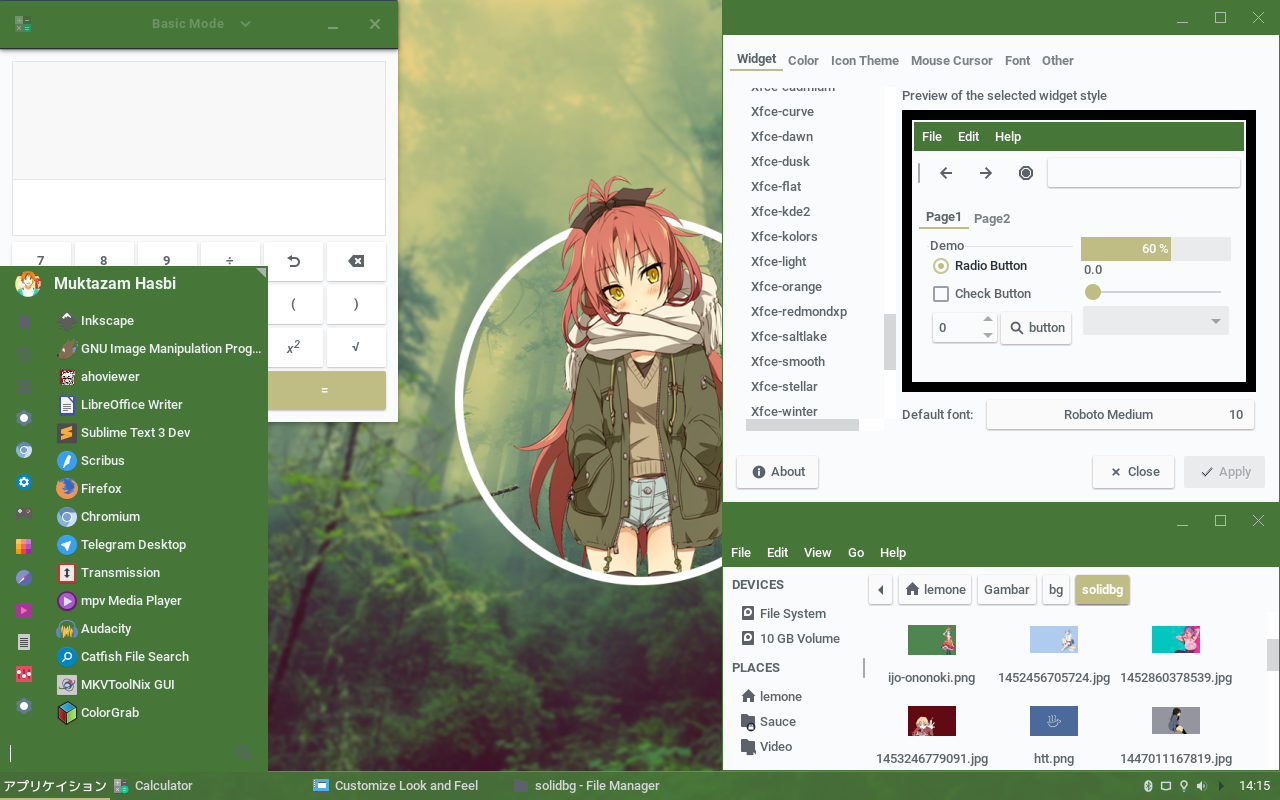
Task: Click the backspace key in Calculator
Action: coord(356,261)
